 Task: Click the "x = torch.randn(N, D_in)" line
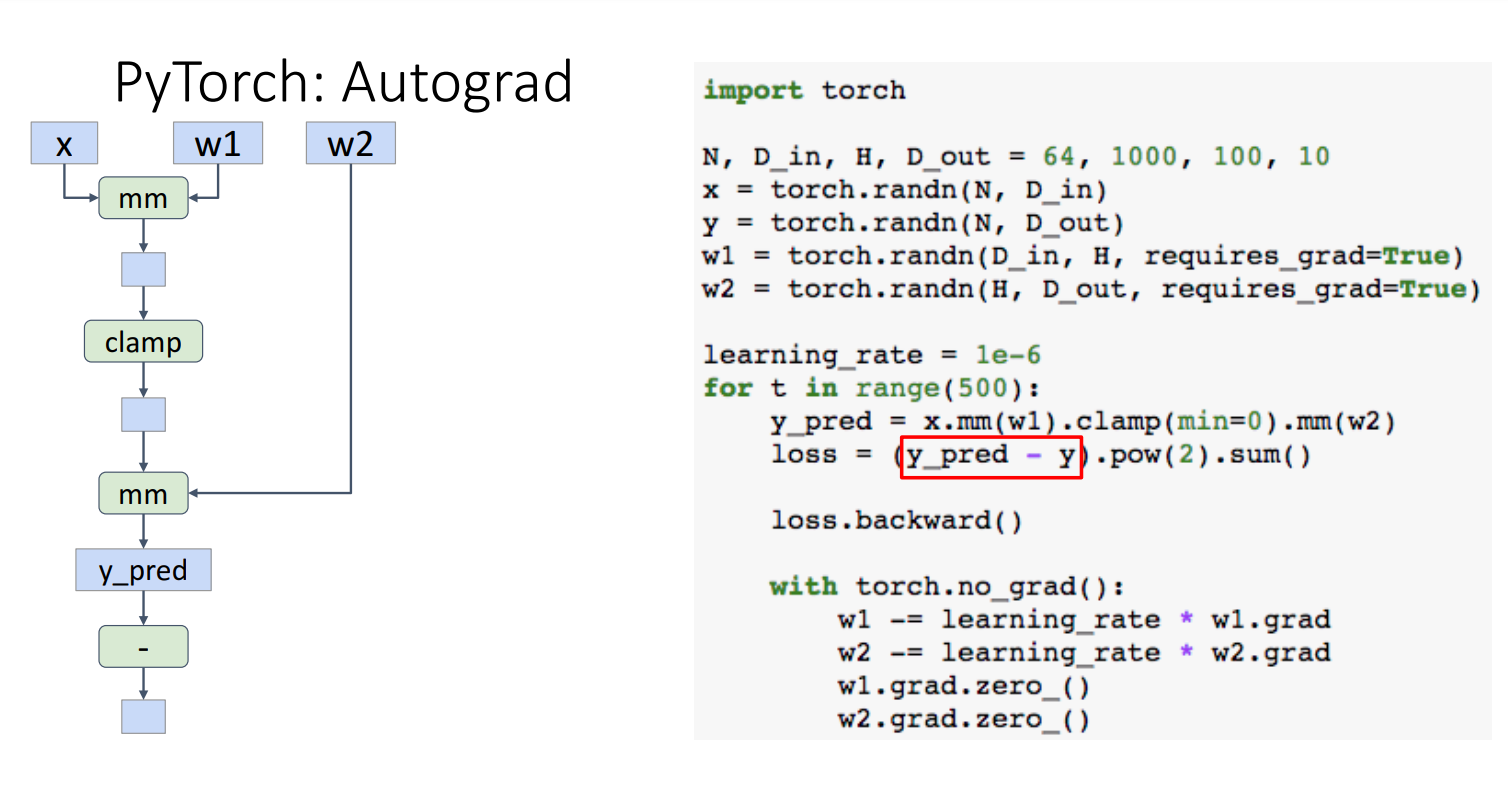click(x=905, y=190)
